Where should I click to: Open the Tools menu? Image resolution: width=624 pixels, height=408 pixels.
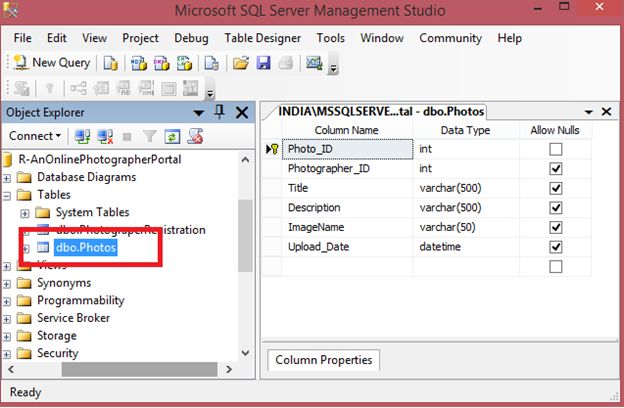tap(330, 38)
